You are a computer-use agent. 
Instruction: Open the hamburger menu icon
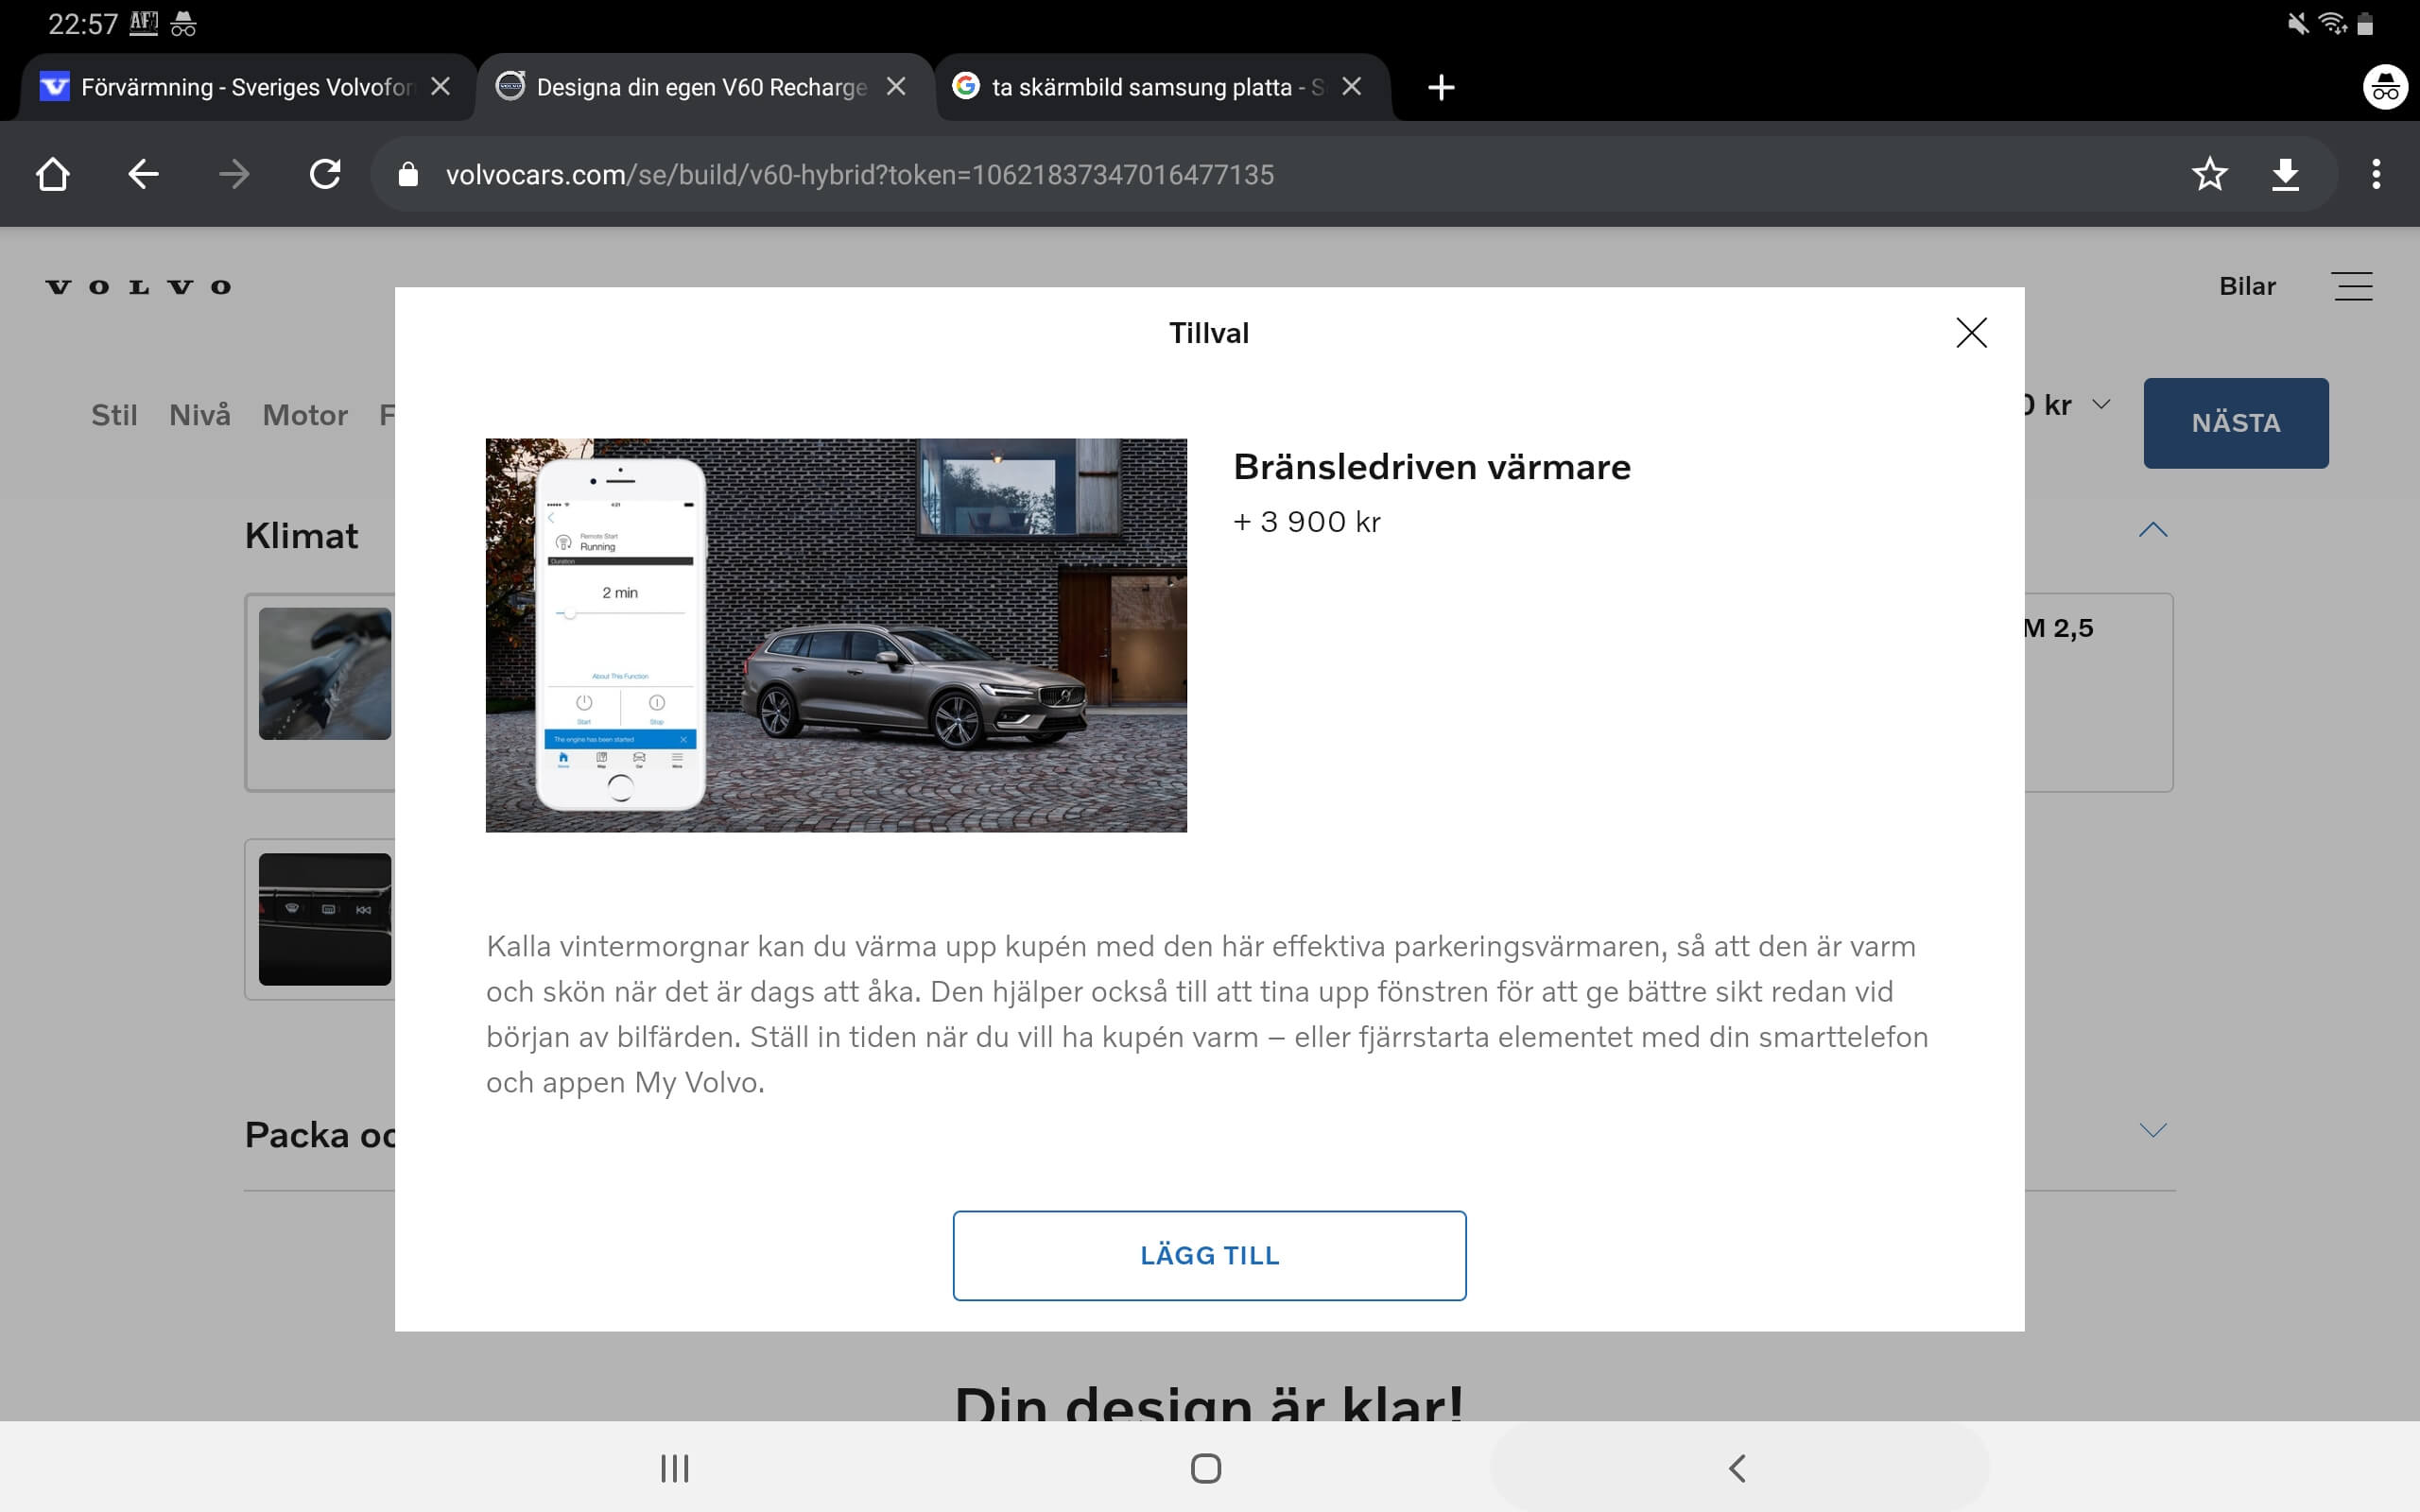click(2352, 286)
